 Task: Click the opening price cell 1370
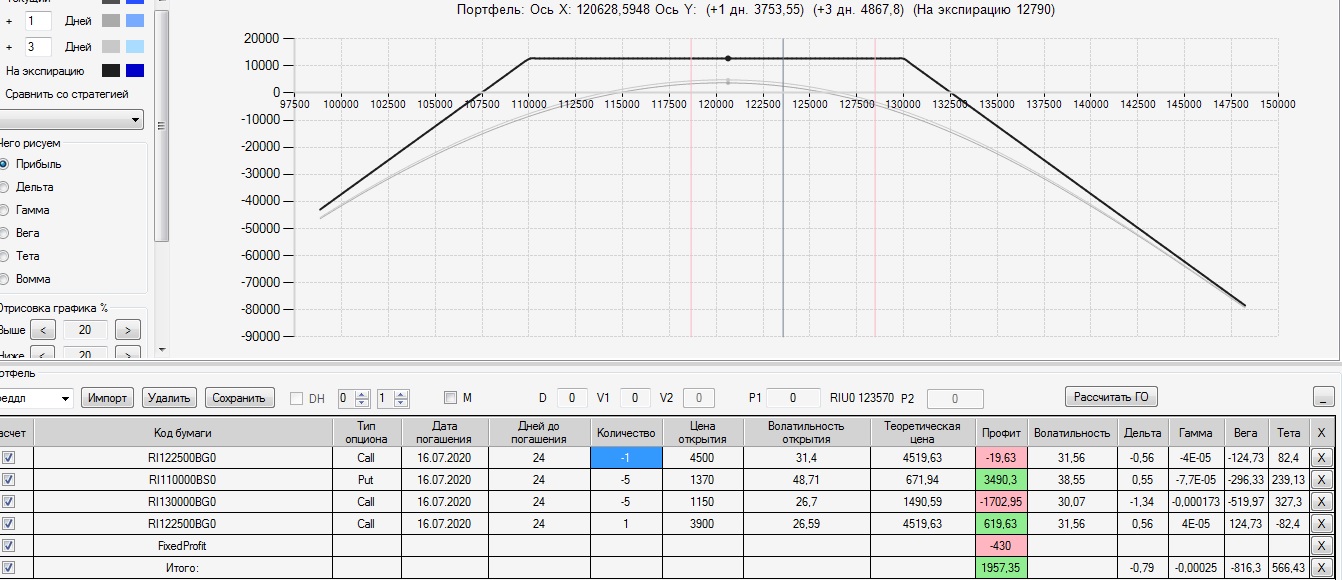point(701,479)
